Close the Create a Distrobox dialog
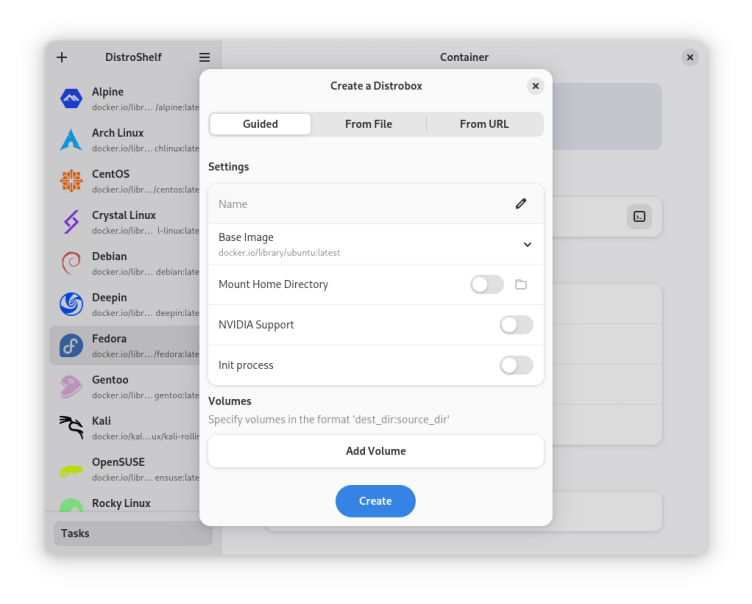 click(535, 86)
